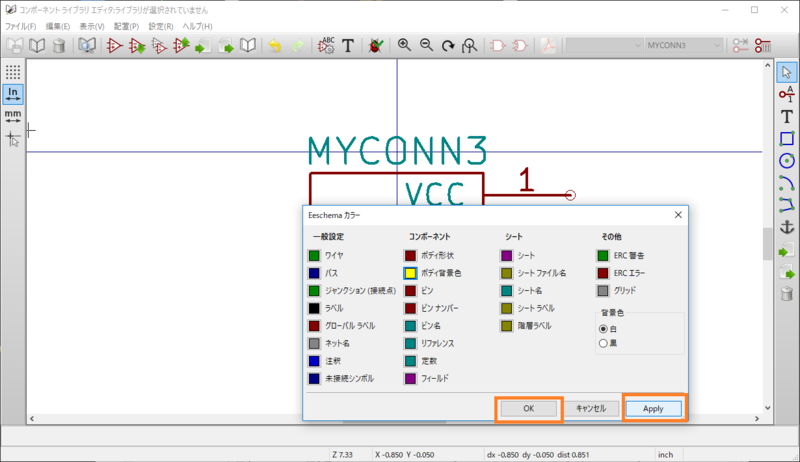800x462 pixels.
Task: Select the arc drawing tool
Action: click(786, 183)
